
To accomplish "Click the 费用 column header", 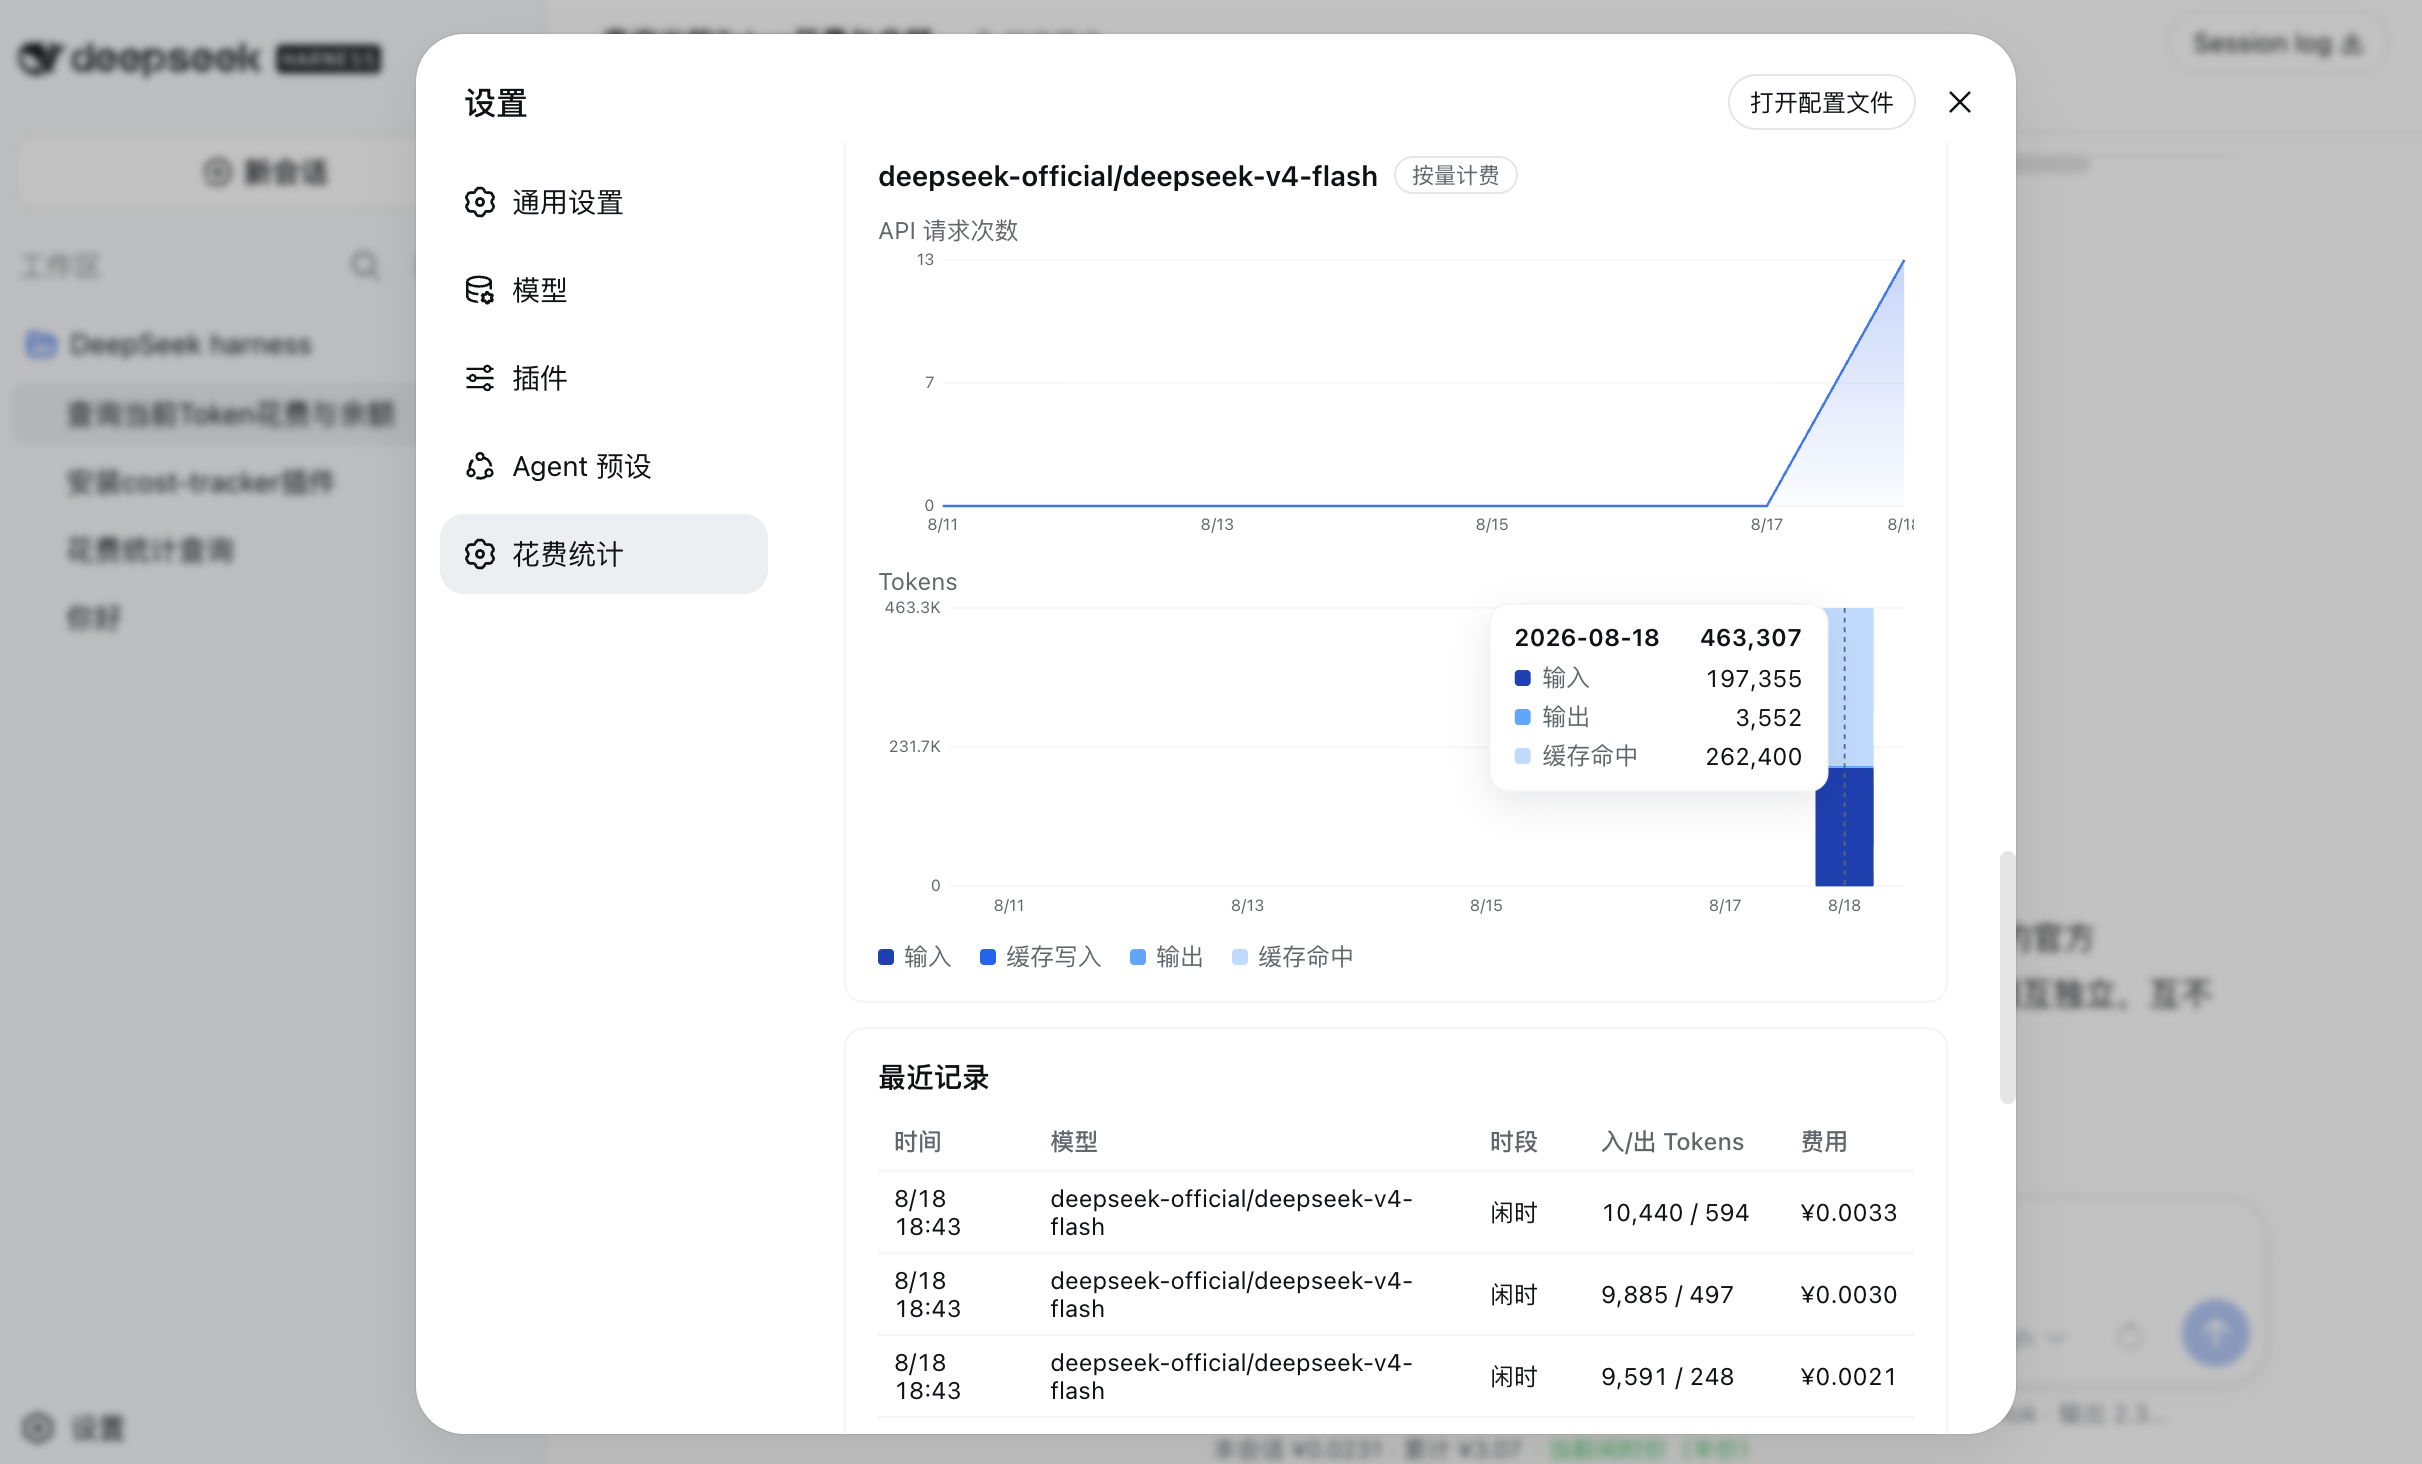I will pos(1824,1142).
